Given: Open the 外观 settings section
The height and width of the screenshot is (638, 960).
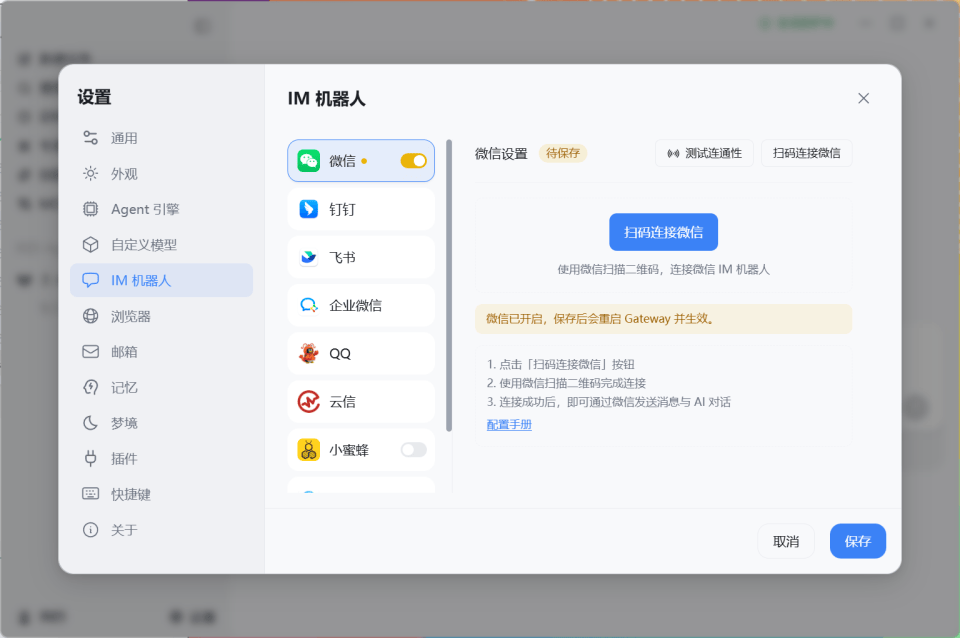Looking at the screenshot, I should (x=162, y=173).
